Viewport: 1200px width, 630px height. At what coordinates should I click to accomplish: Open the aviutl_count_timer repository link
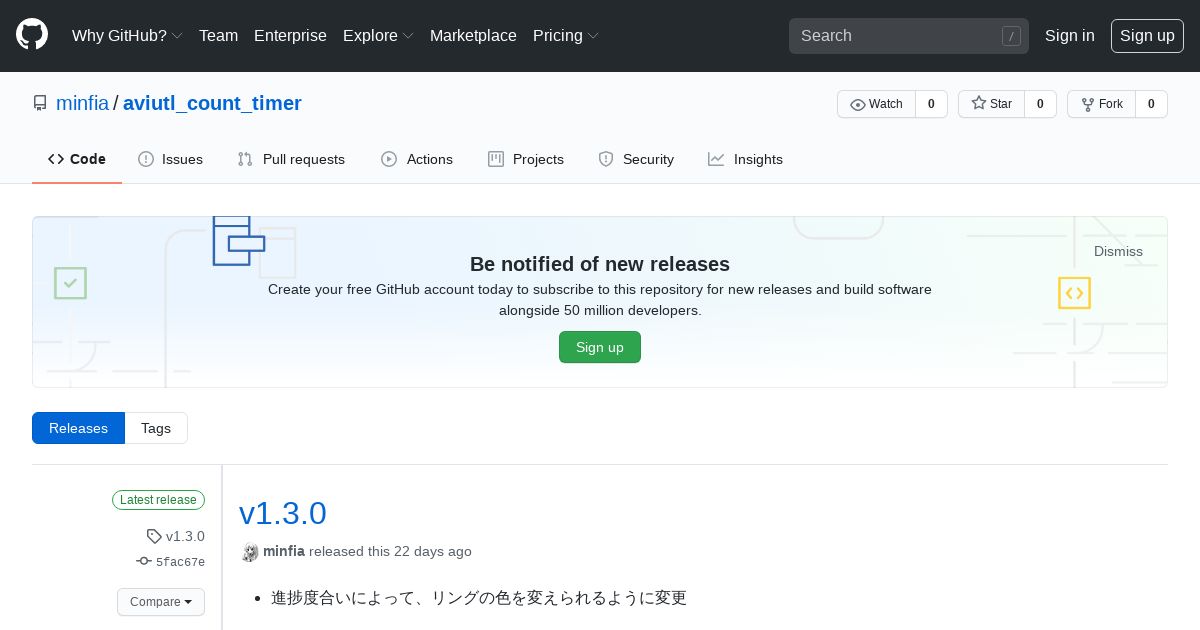[212, 103]
